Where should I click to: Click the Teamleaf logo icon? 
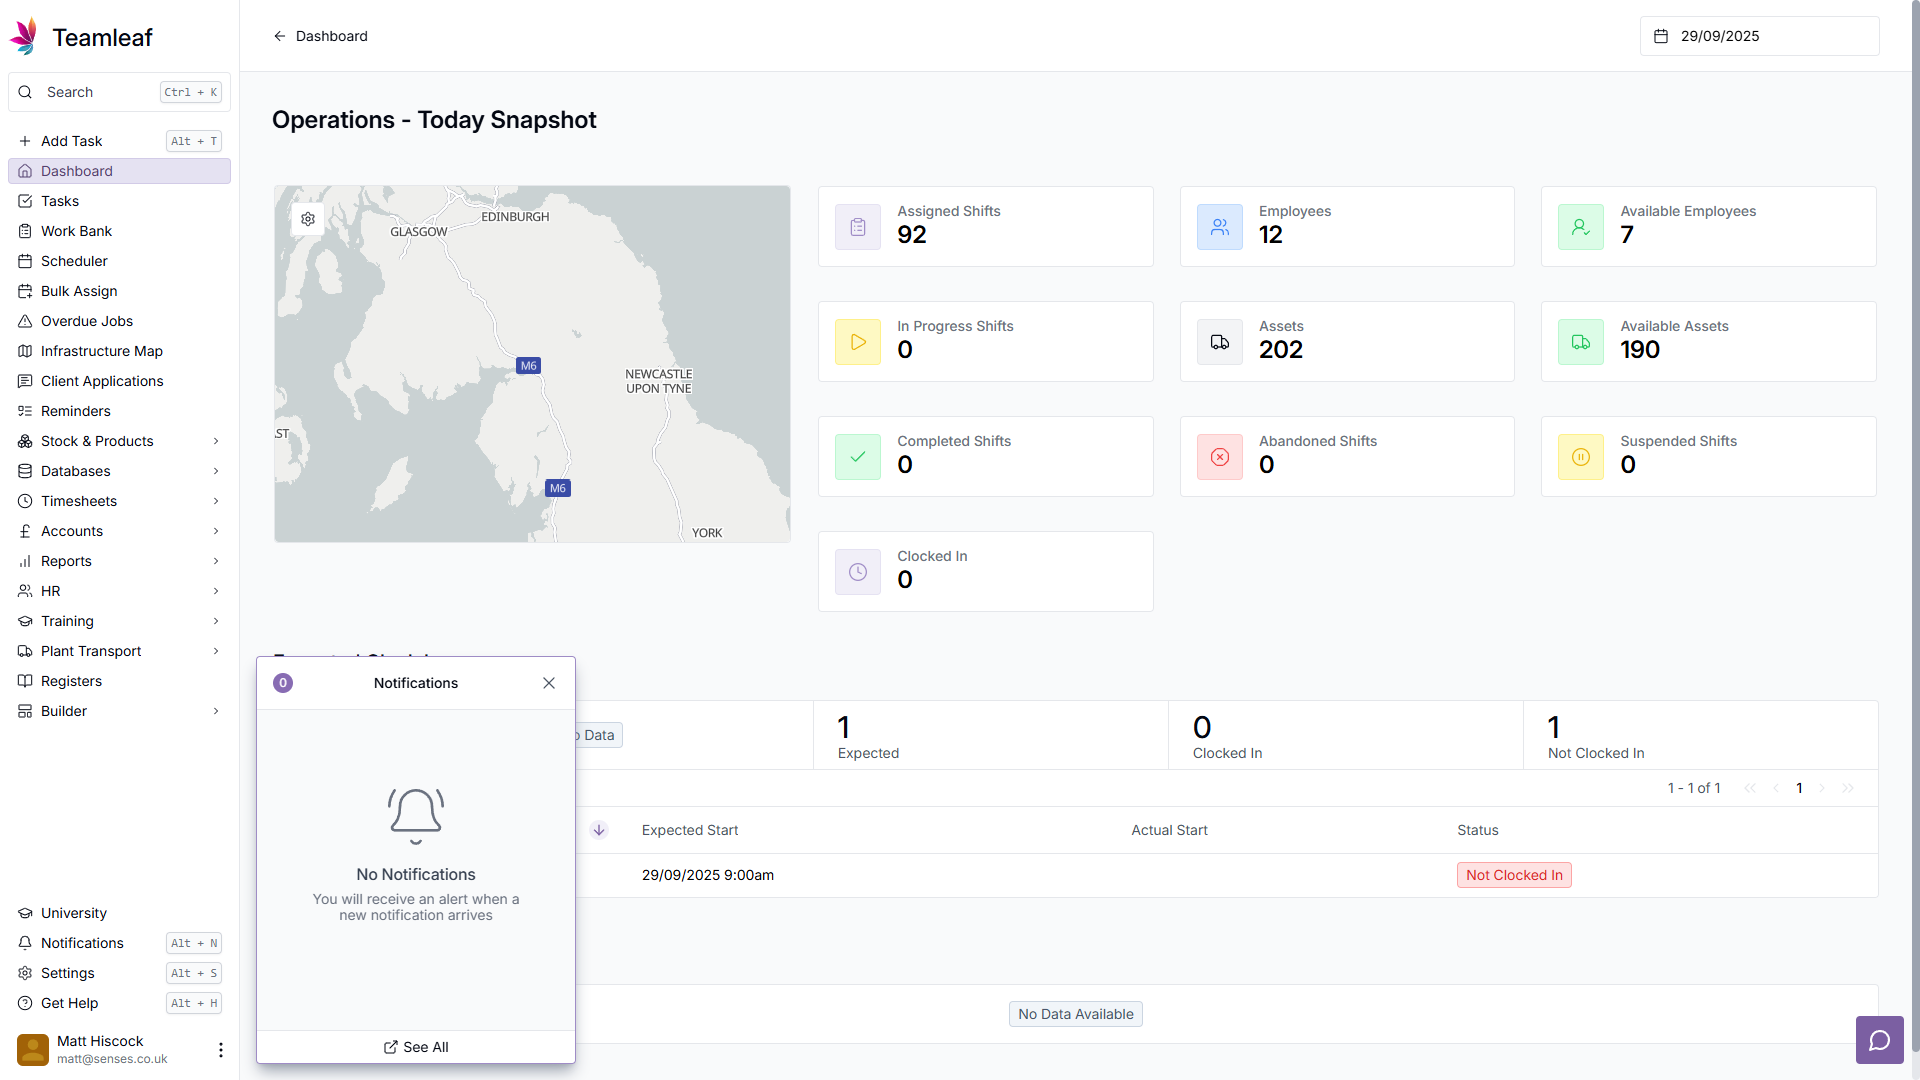[x=25, y=37]
